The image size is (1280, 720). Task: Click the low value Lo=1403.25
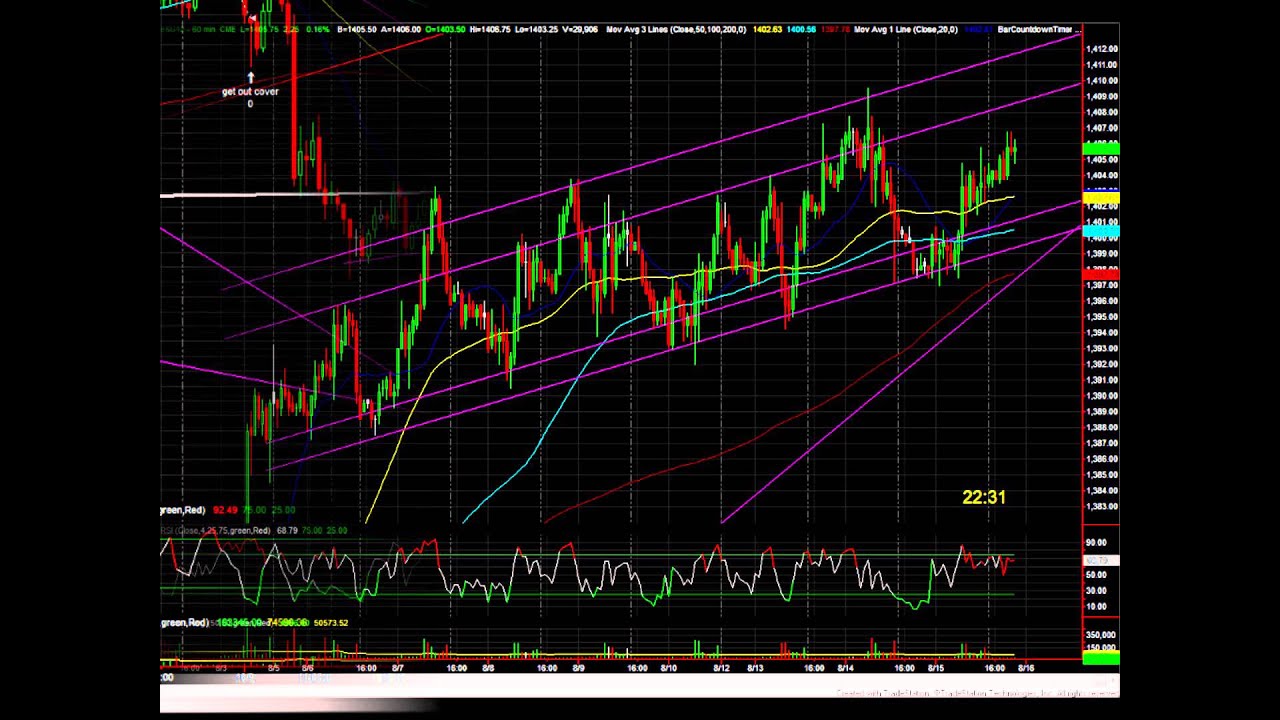tap(537, 30)
